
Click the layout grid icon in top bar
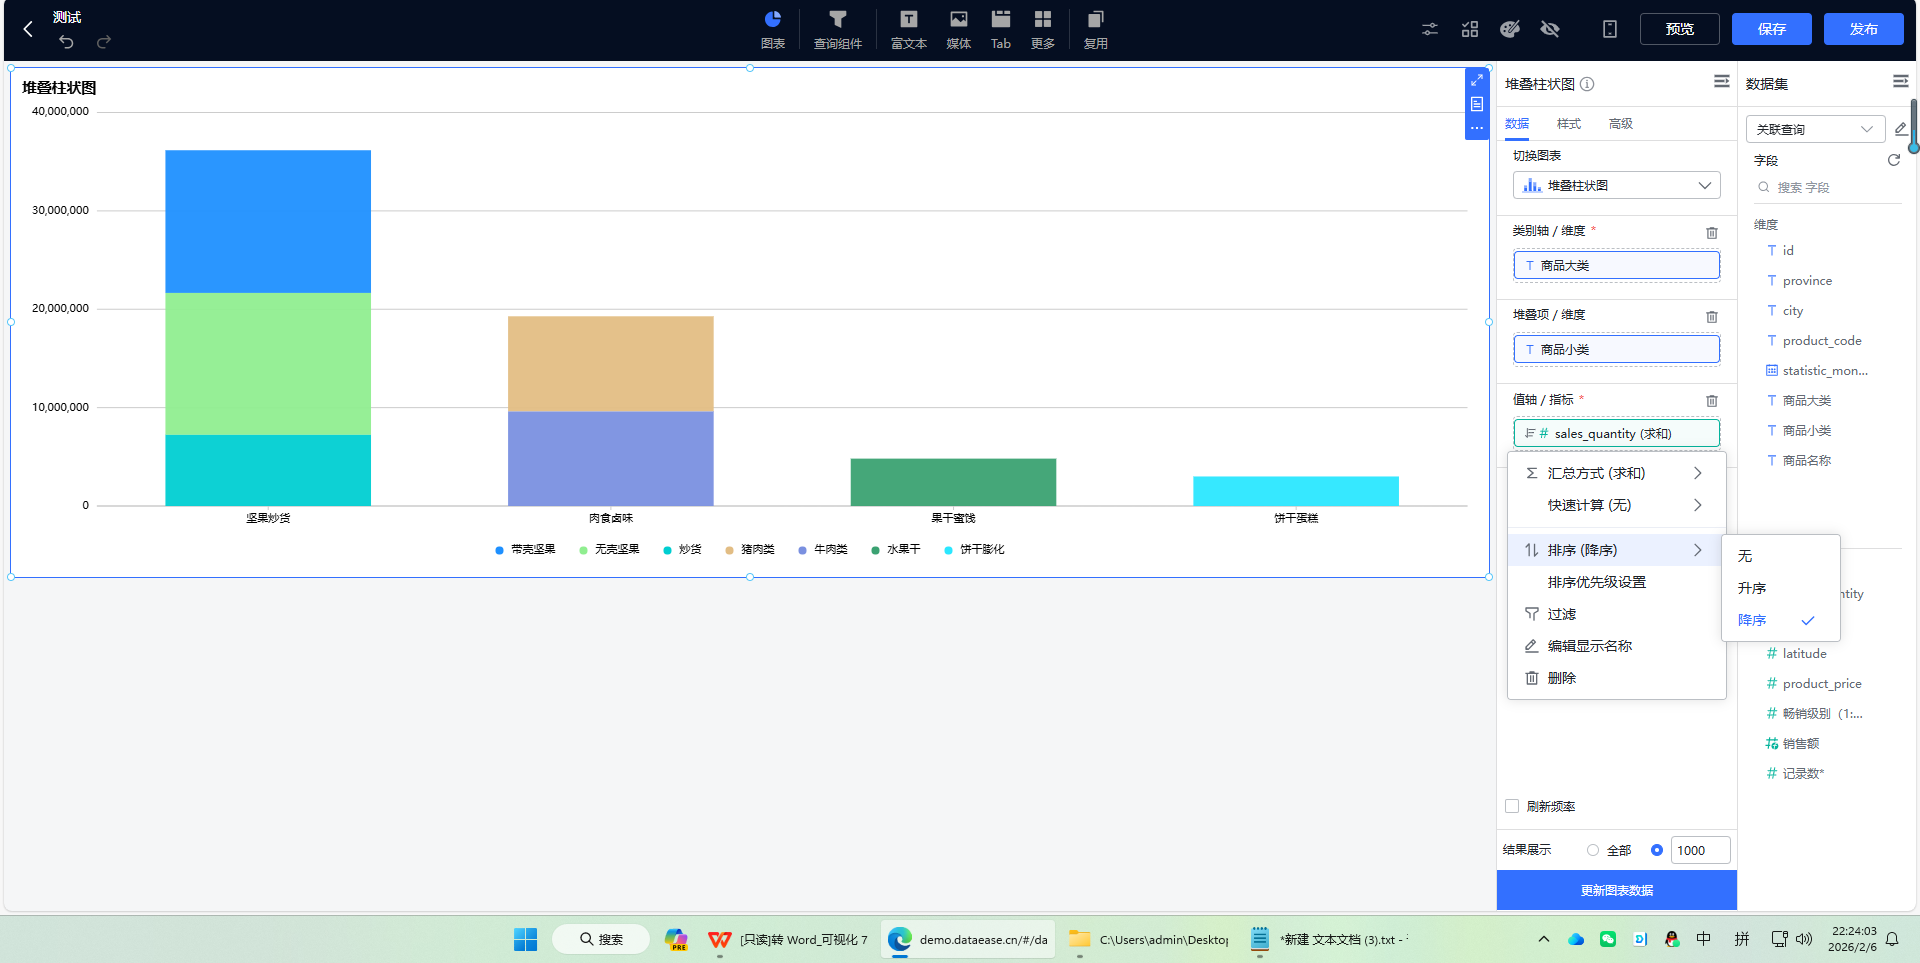pyautogui.click(x=1470, y=29)
